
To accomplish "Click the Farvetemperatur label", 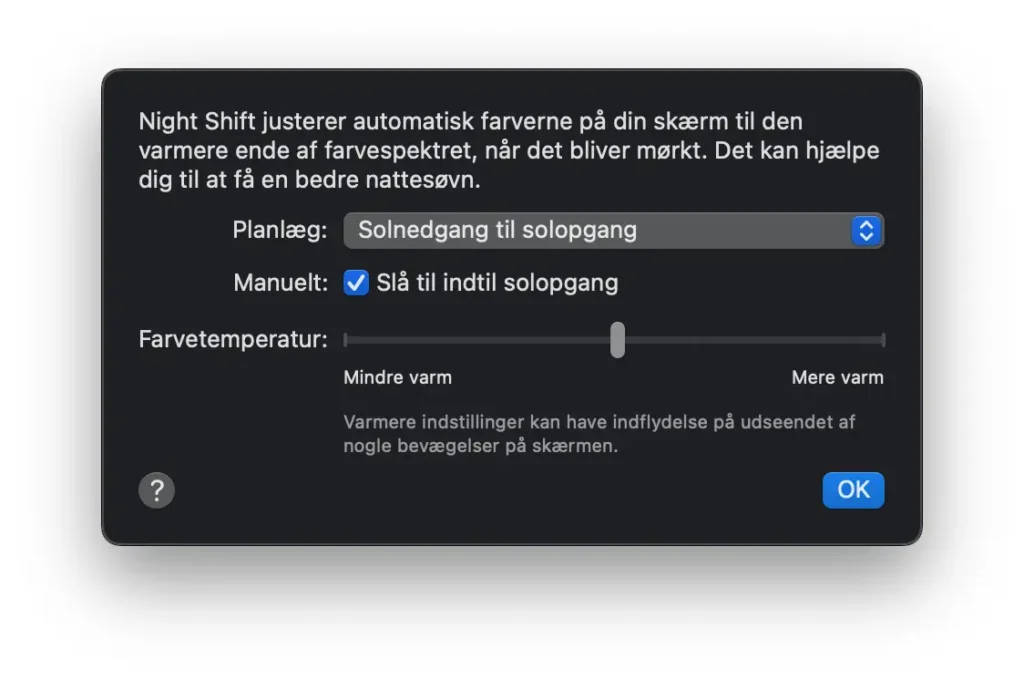I will tap(232, 340).
